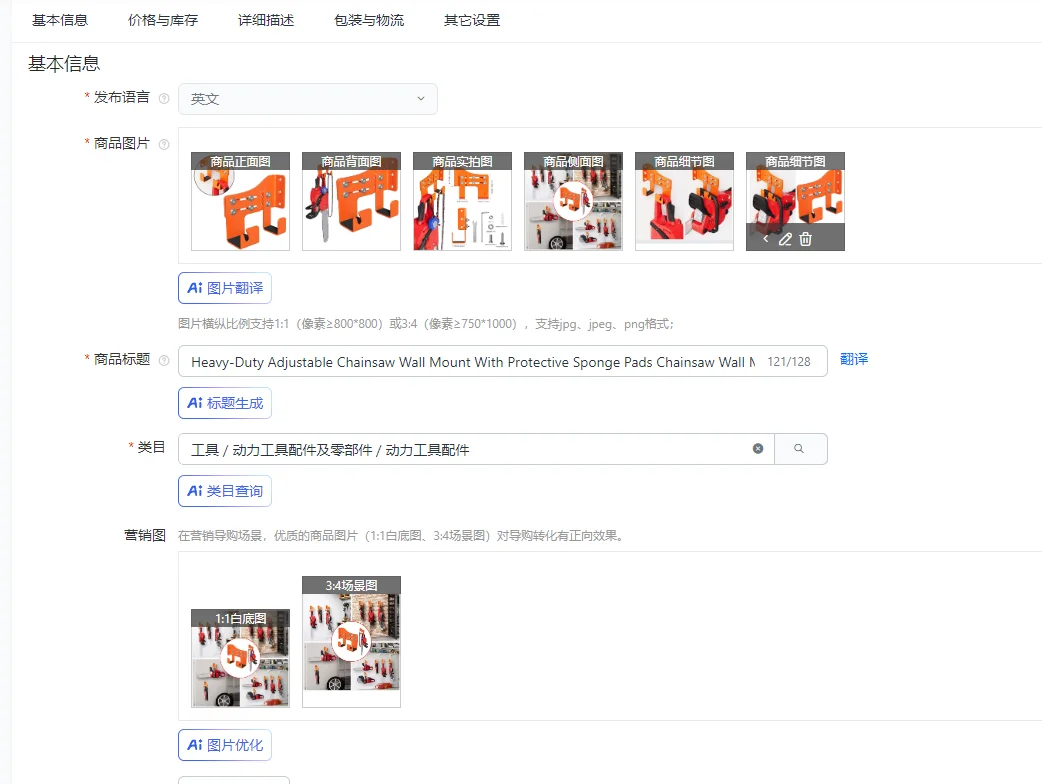Clear the category field with the X icon
The height and width of the screenshot is (784, 1042).
click(758, 448)
